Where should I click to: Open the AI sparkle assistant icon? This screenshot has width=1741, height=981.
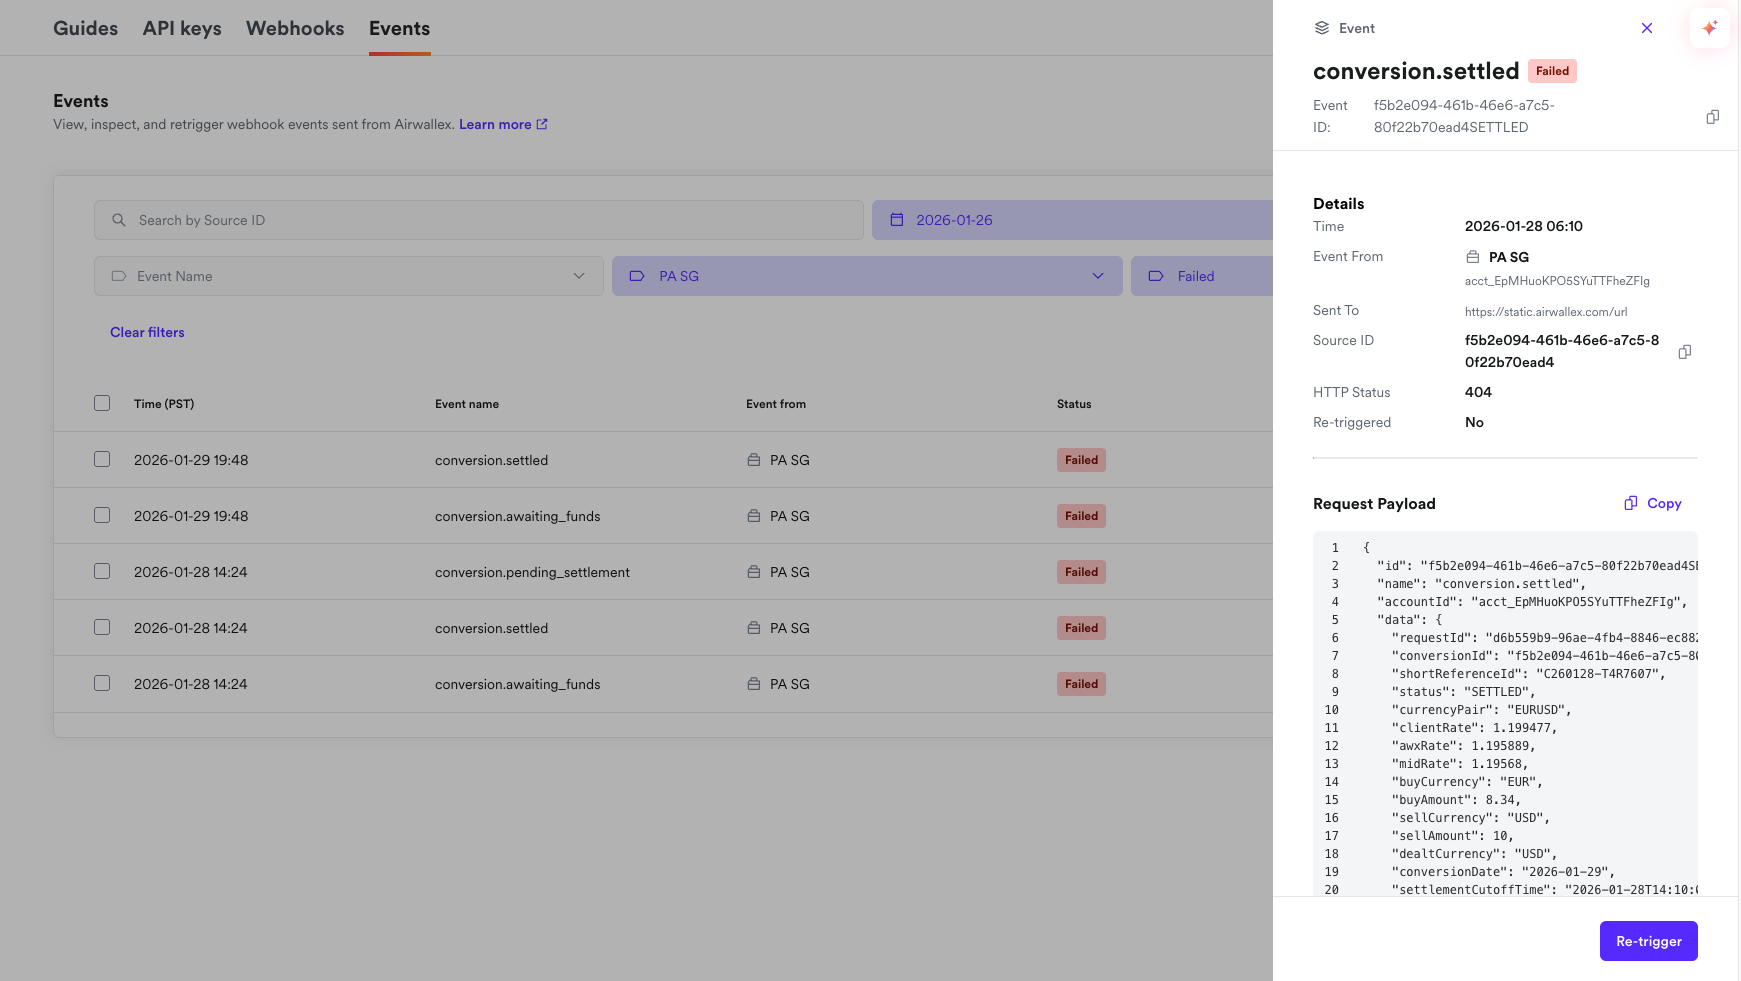(x=1709, y=28)
